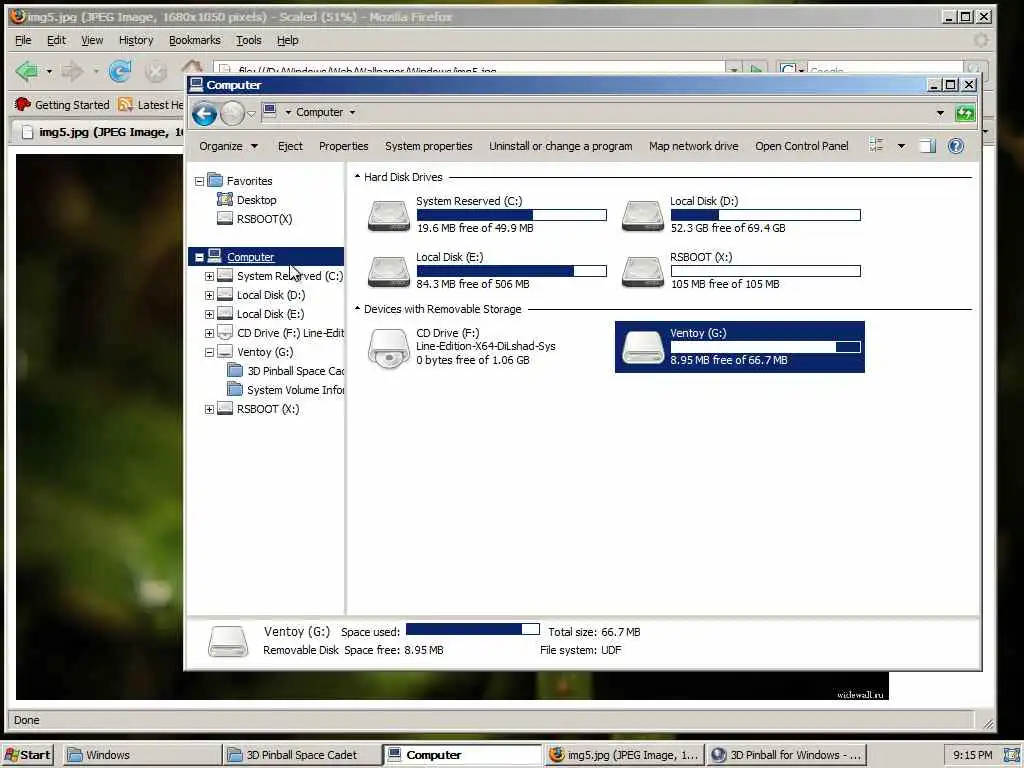Open Firefox Edit menu

[x=56, y=40]
